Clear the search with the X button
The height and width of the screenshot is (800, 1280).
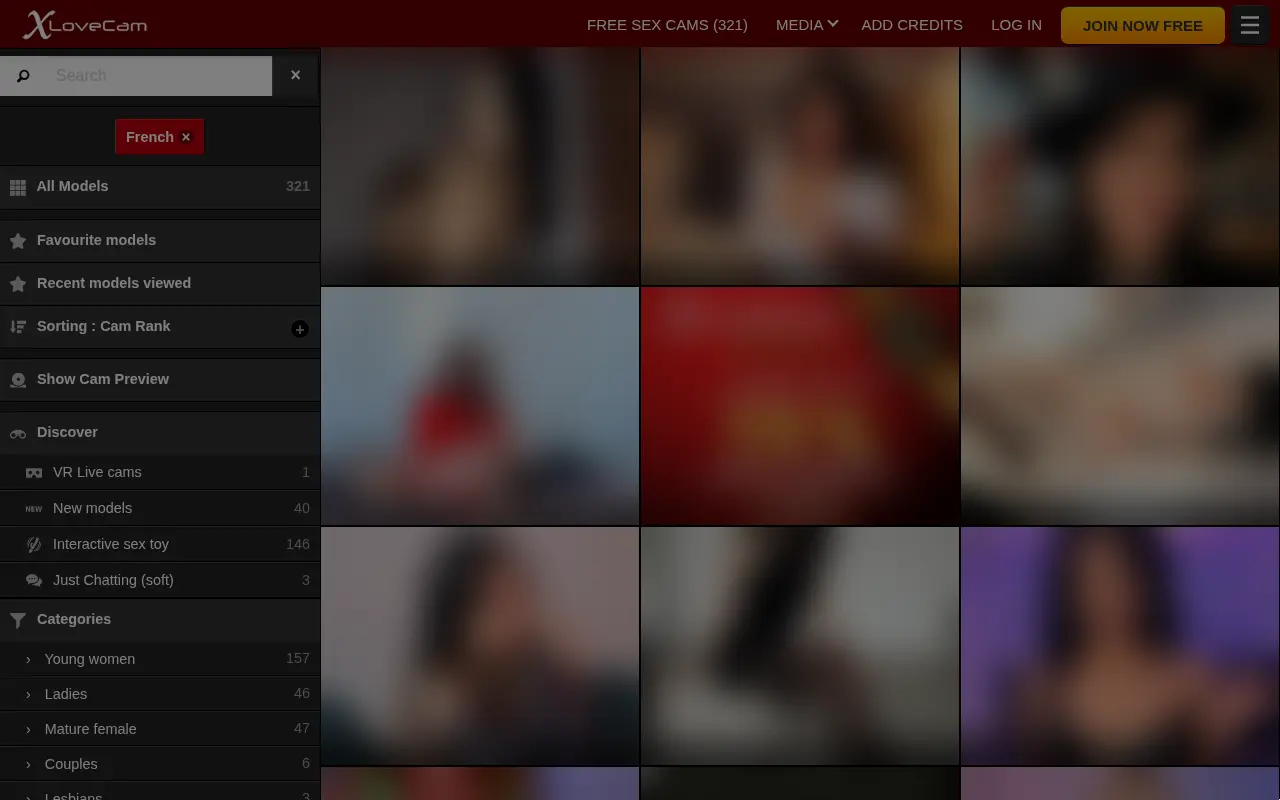[295, 75]
